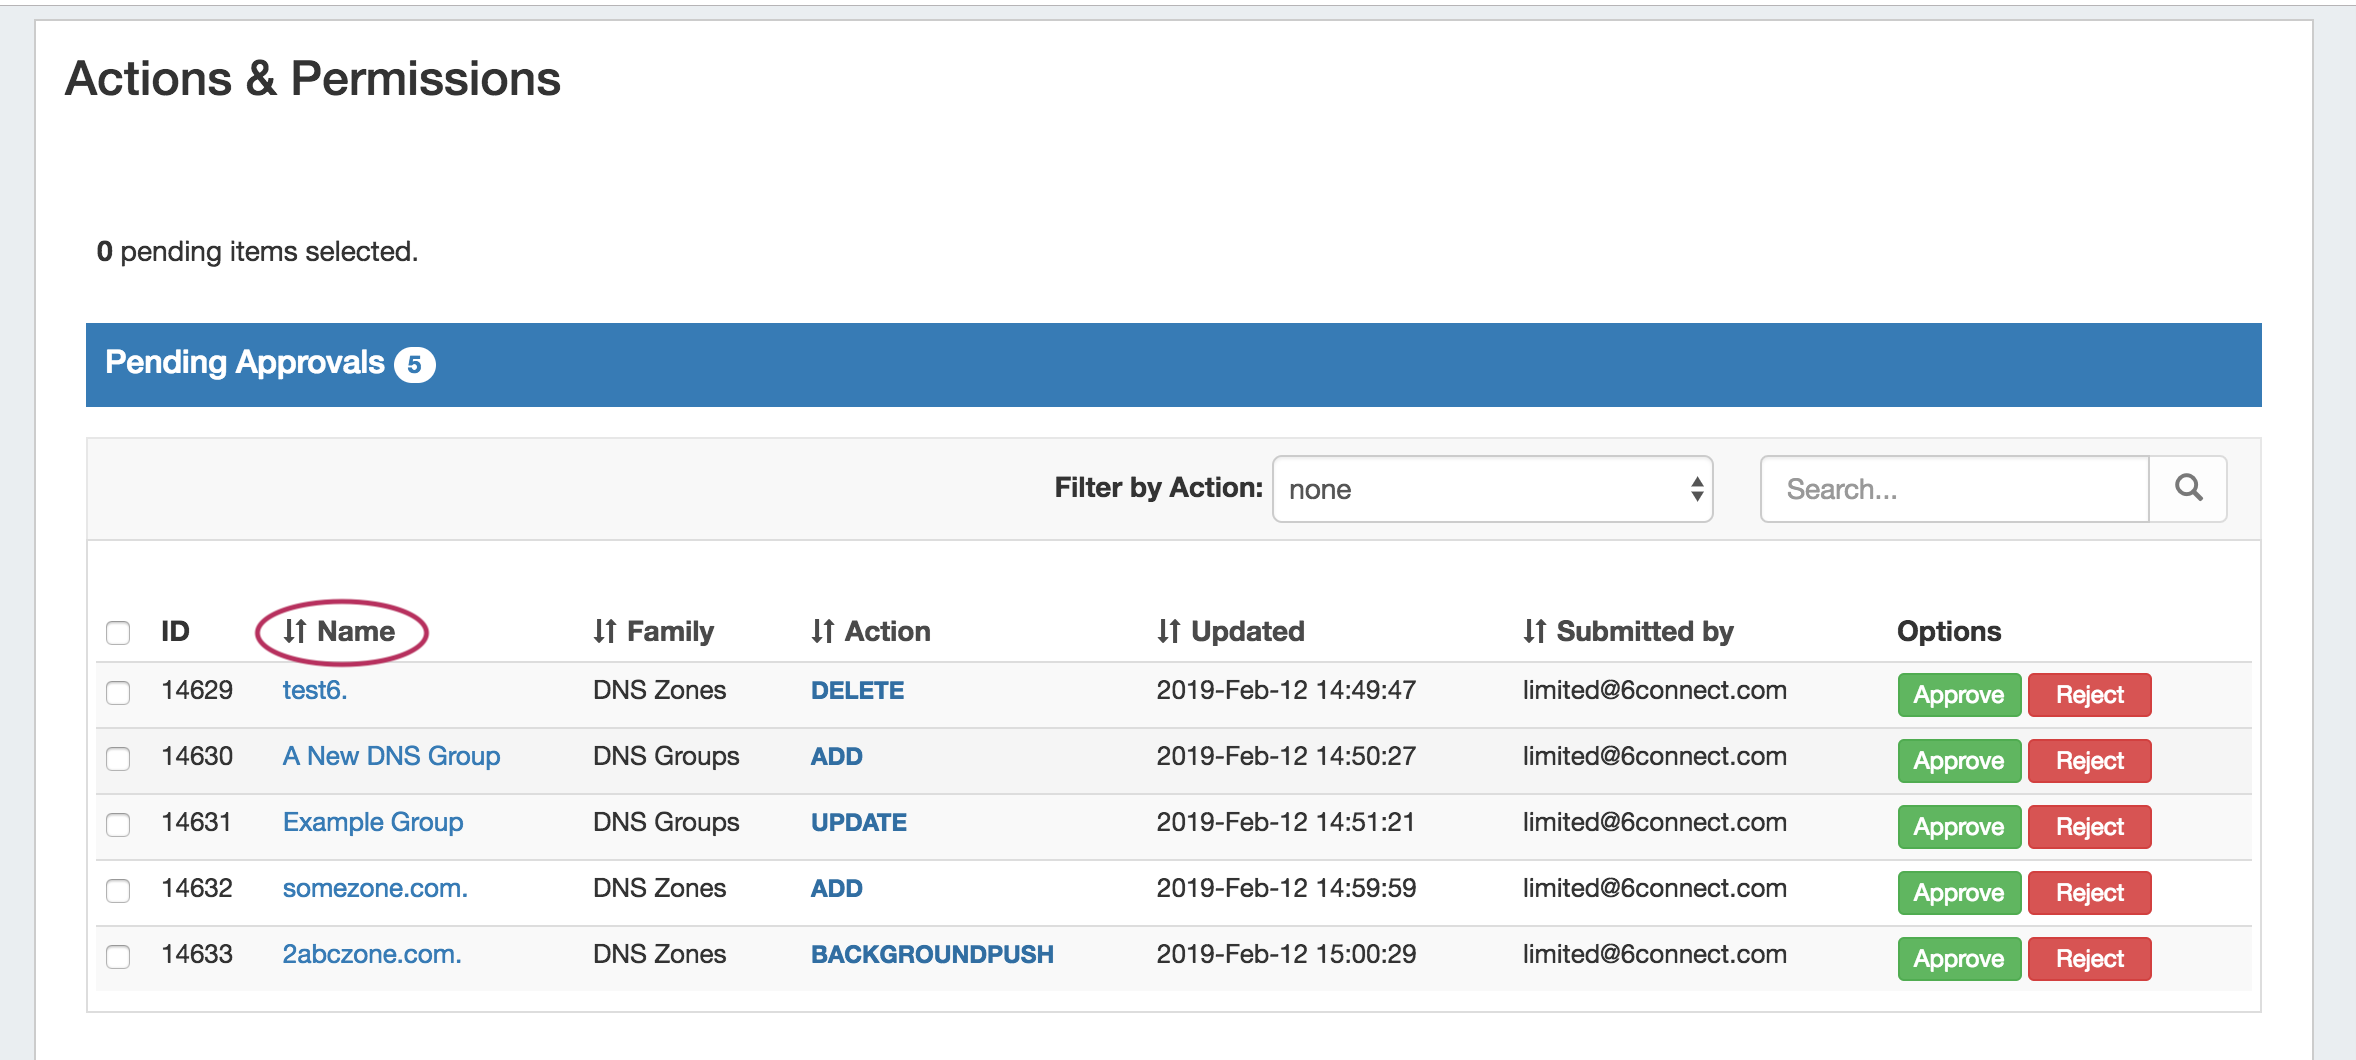Check the box for item 14629

pyautogui.click(x=118, y=692)
